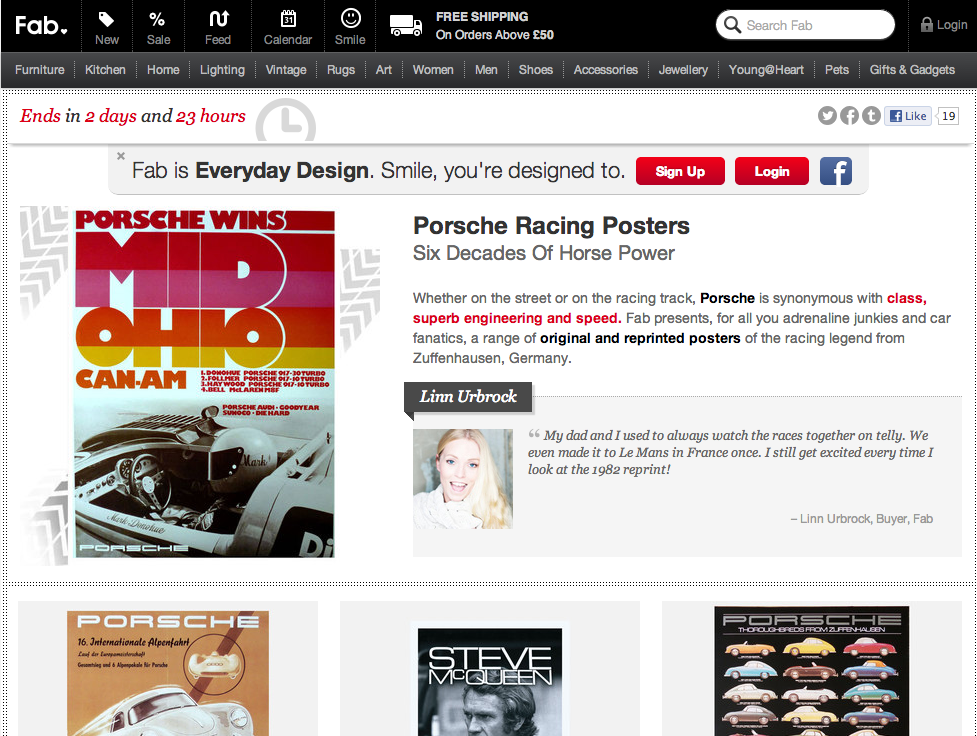
Task: Open the Calendar icon
Action: (x=288, y=18)
